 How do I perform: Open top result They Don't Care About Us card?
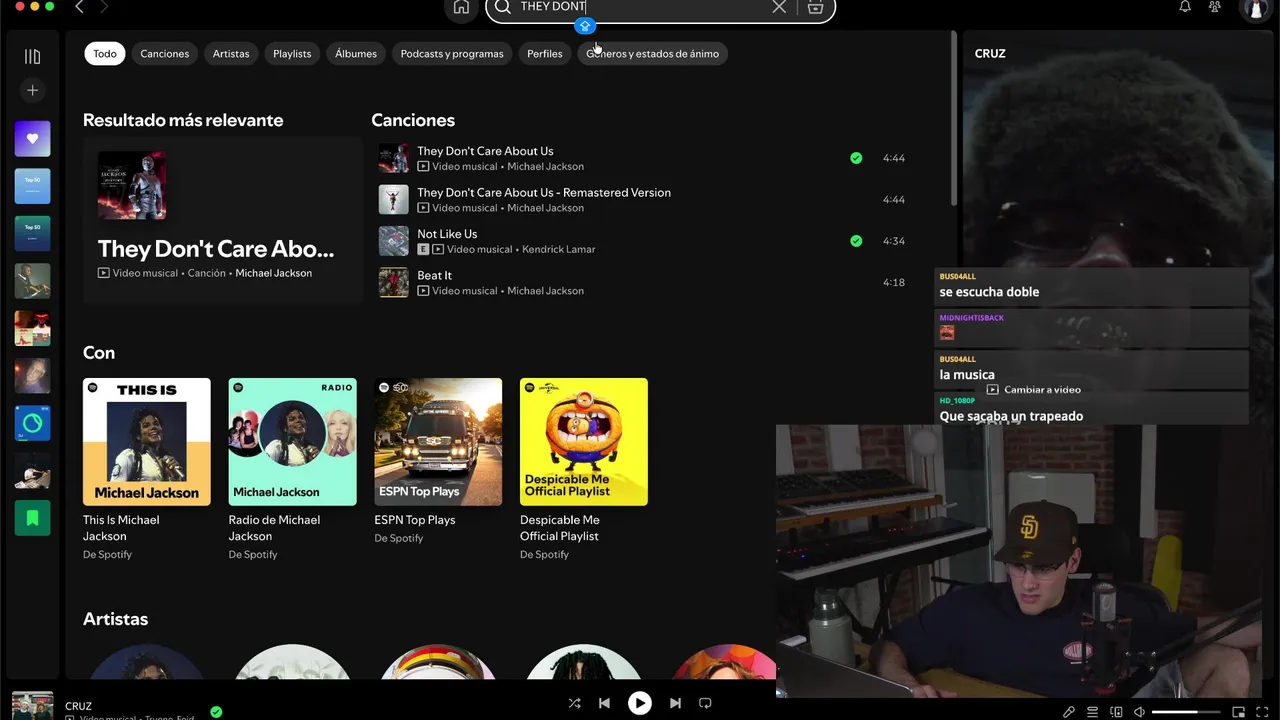pos(222,220)
